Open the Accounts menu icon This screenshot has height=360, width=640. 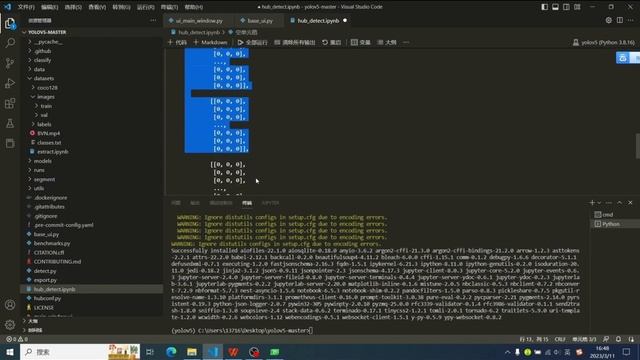pos(10,305)
